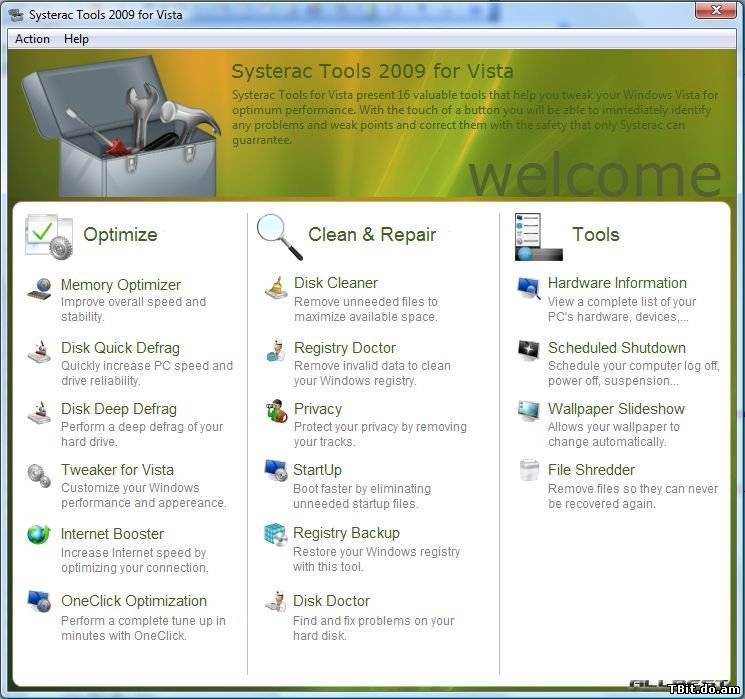
Task: Click 'Find and fix problems' description
Action: (x=373, y=628)
